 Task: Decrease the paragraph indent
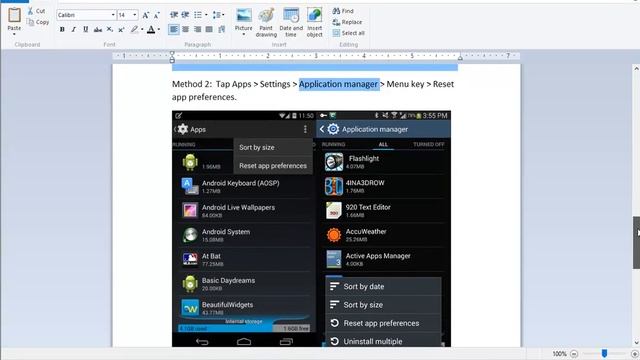[x=174, y=15]
